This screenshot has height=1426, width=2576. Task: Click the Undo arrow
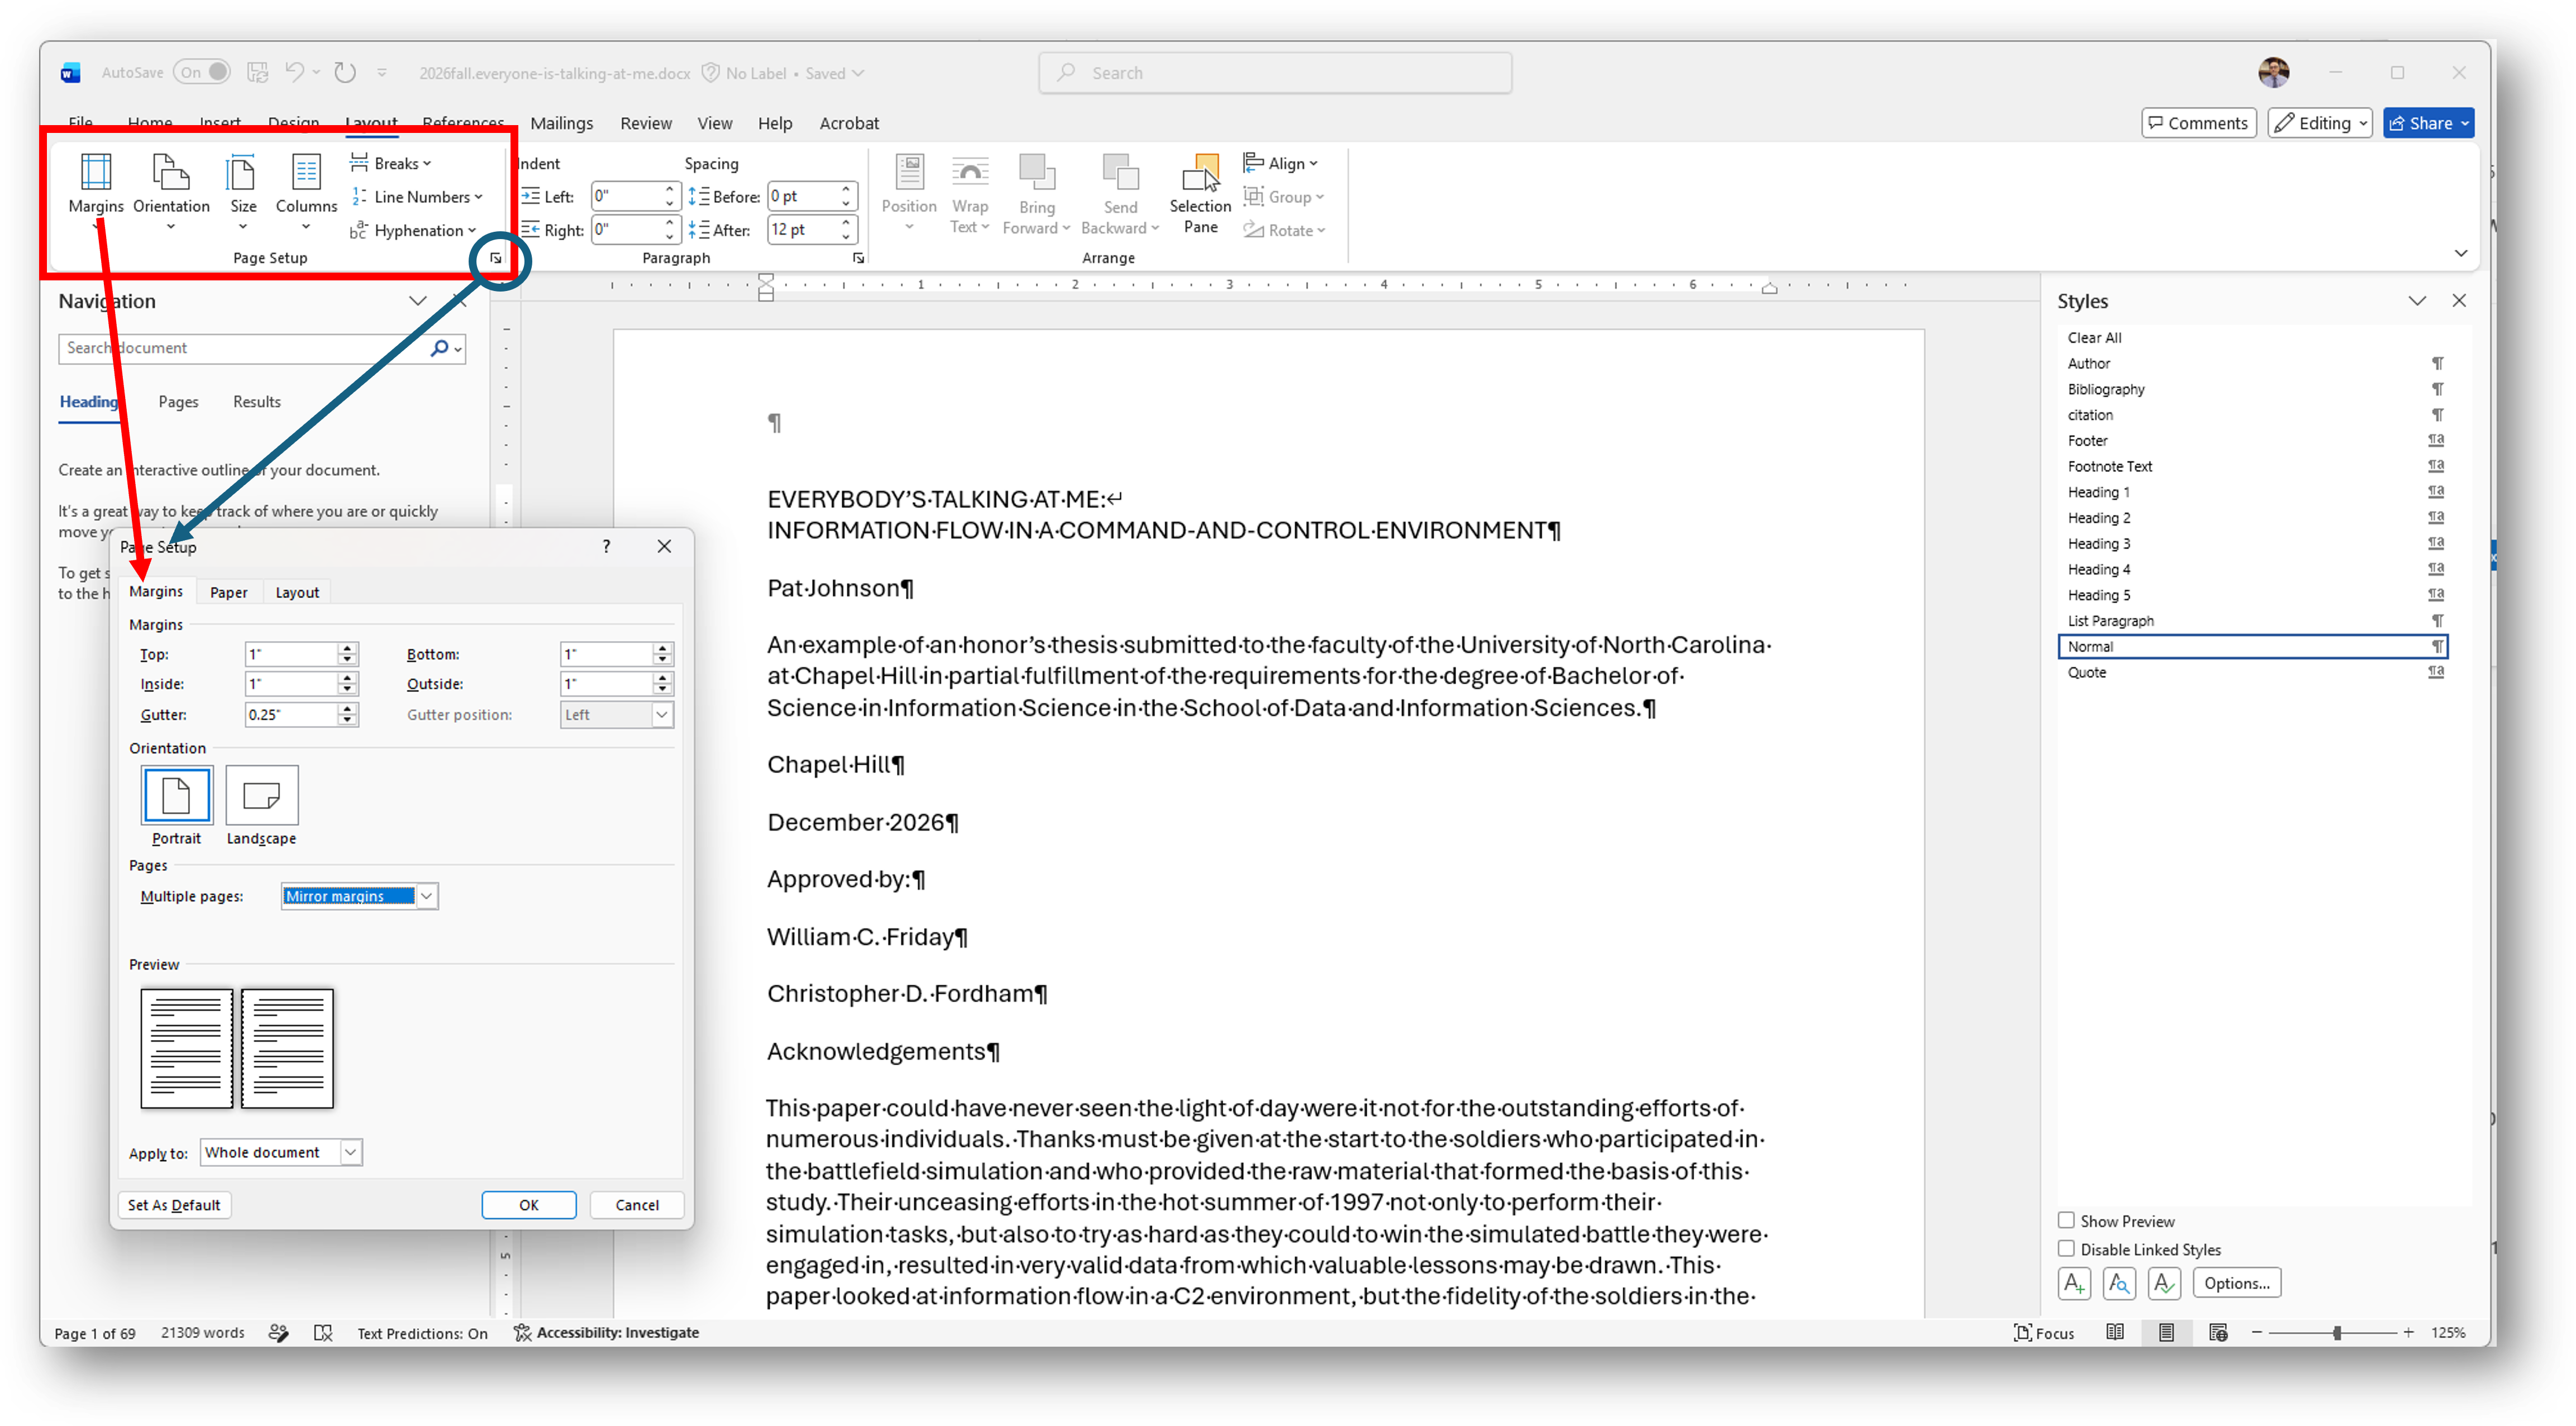pyautogui.click(x=294, y=72)
